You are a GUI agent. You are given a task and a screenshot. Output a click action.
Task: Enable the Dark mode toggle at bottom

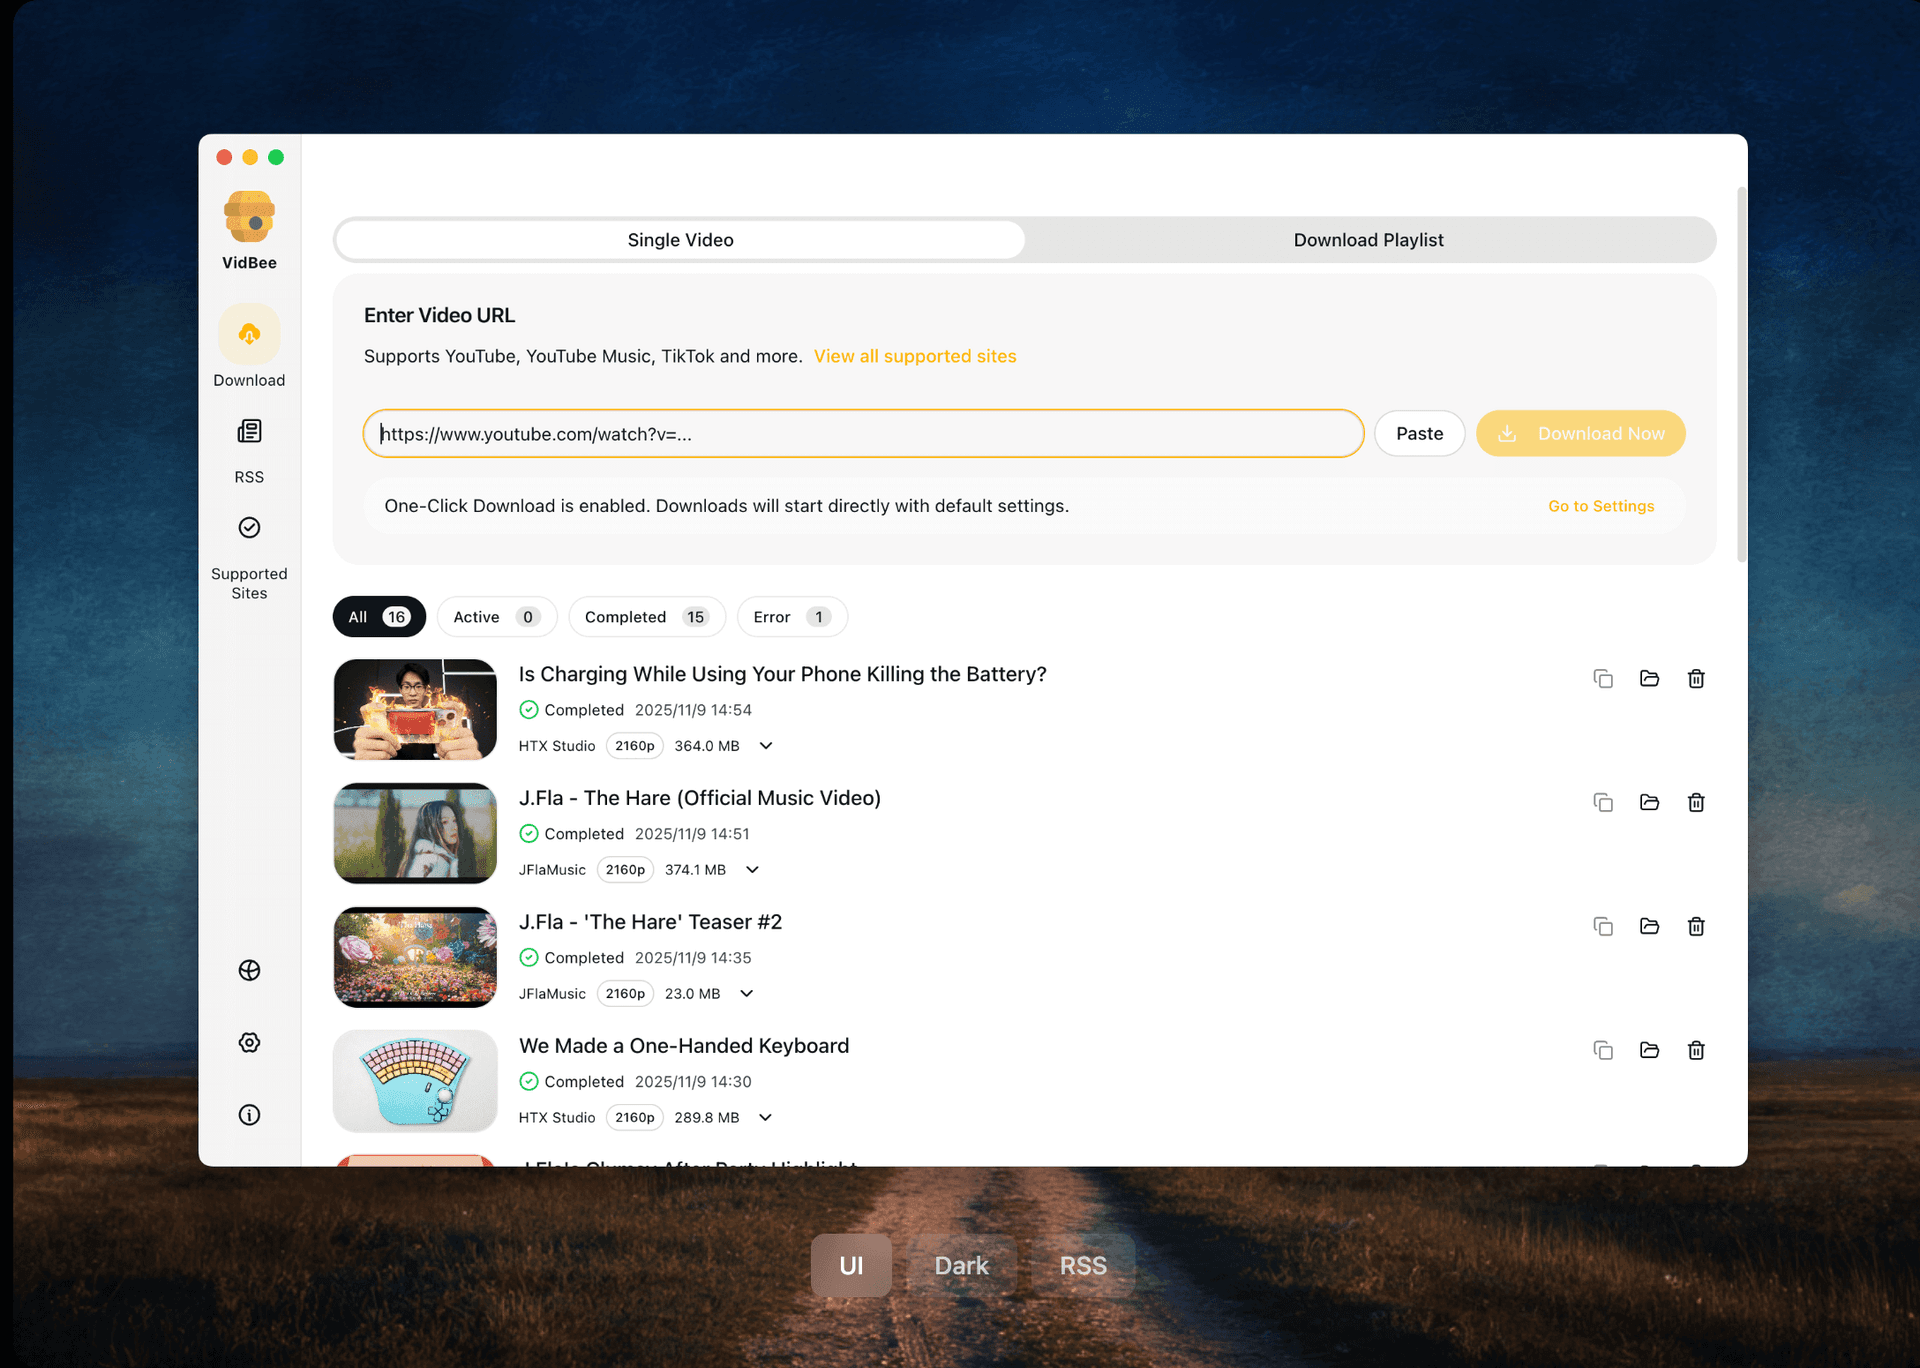coord(961,1265)
